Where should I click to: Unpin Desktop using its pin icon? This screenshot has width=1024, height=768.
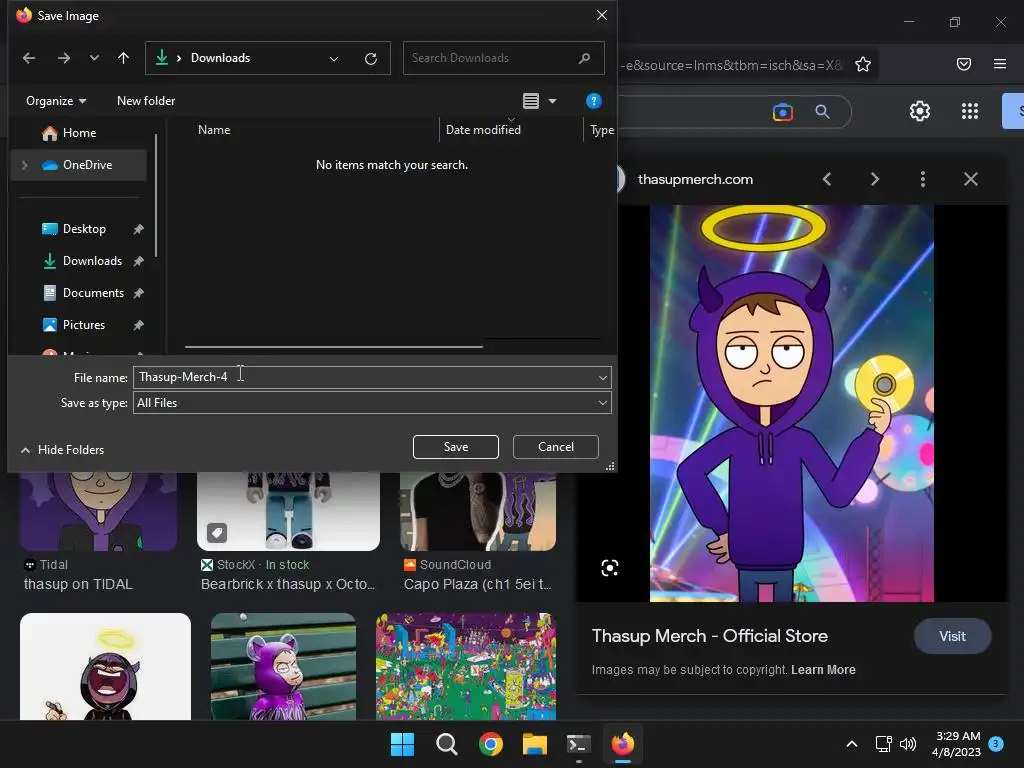click(x=138, y=229)
